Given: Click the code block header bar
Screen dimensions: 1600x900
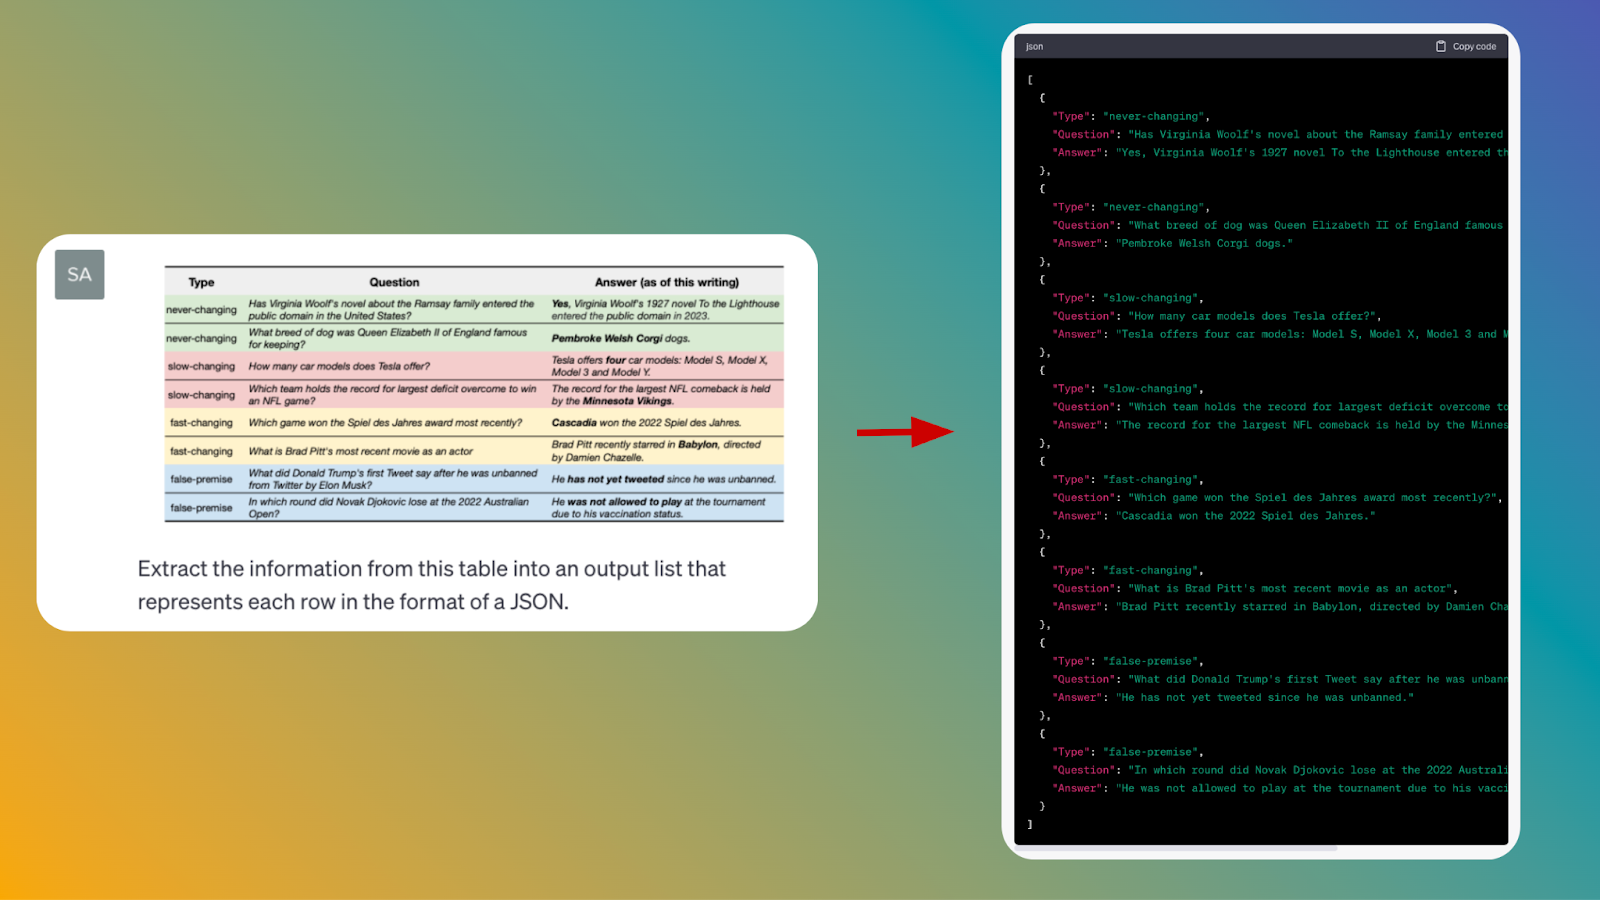Looking at the screenshot, I should click(1260, 45).
